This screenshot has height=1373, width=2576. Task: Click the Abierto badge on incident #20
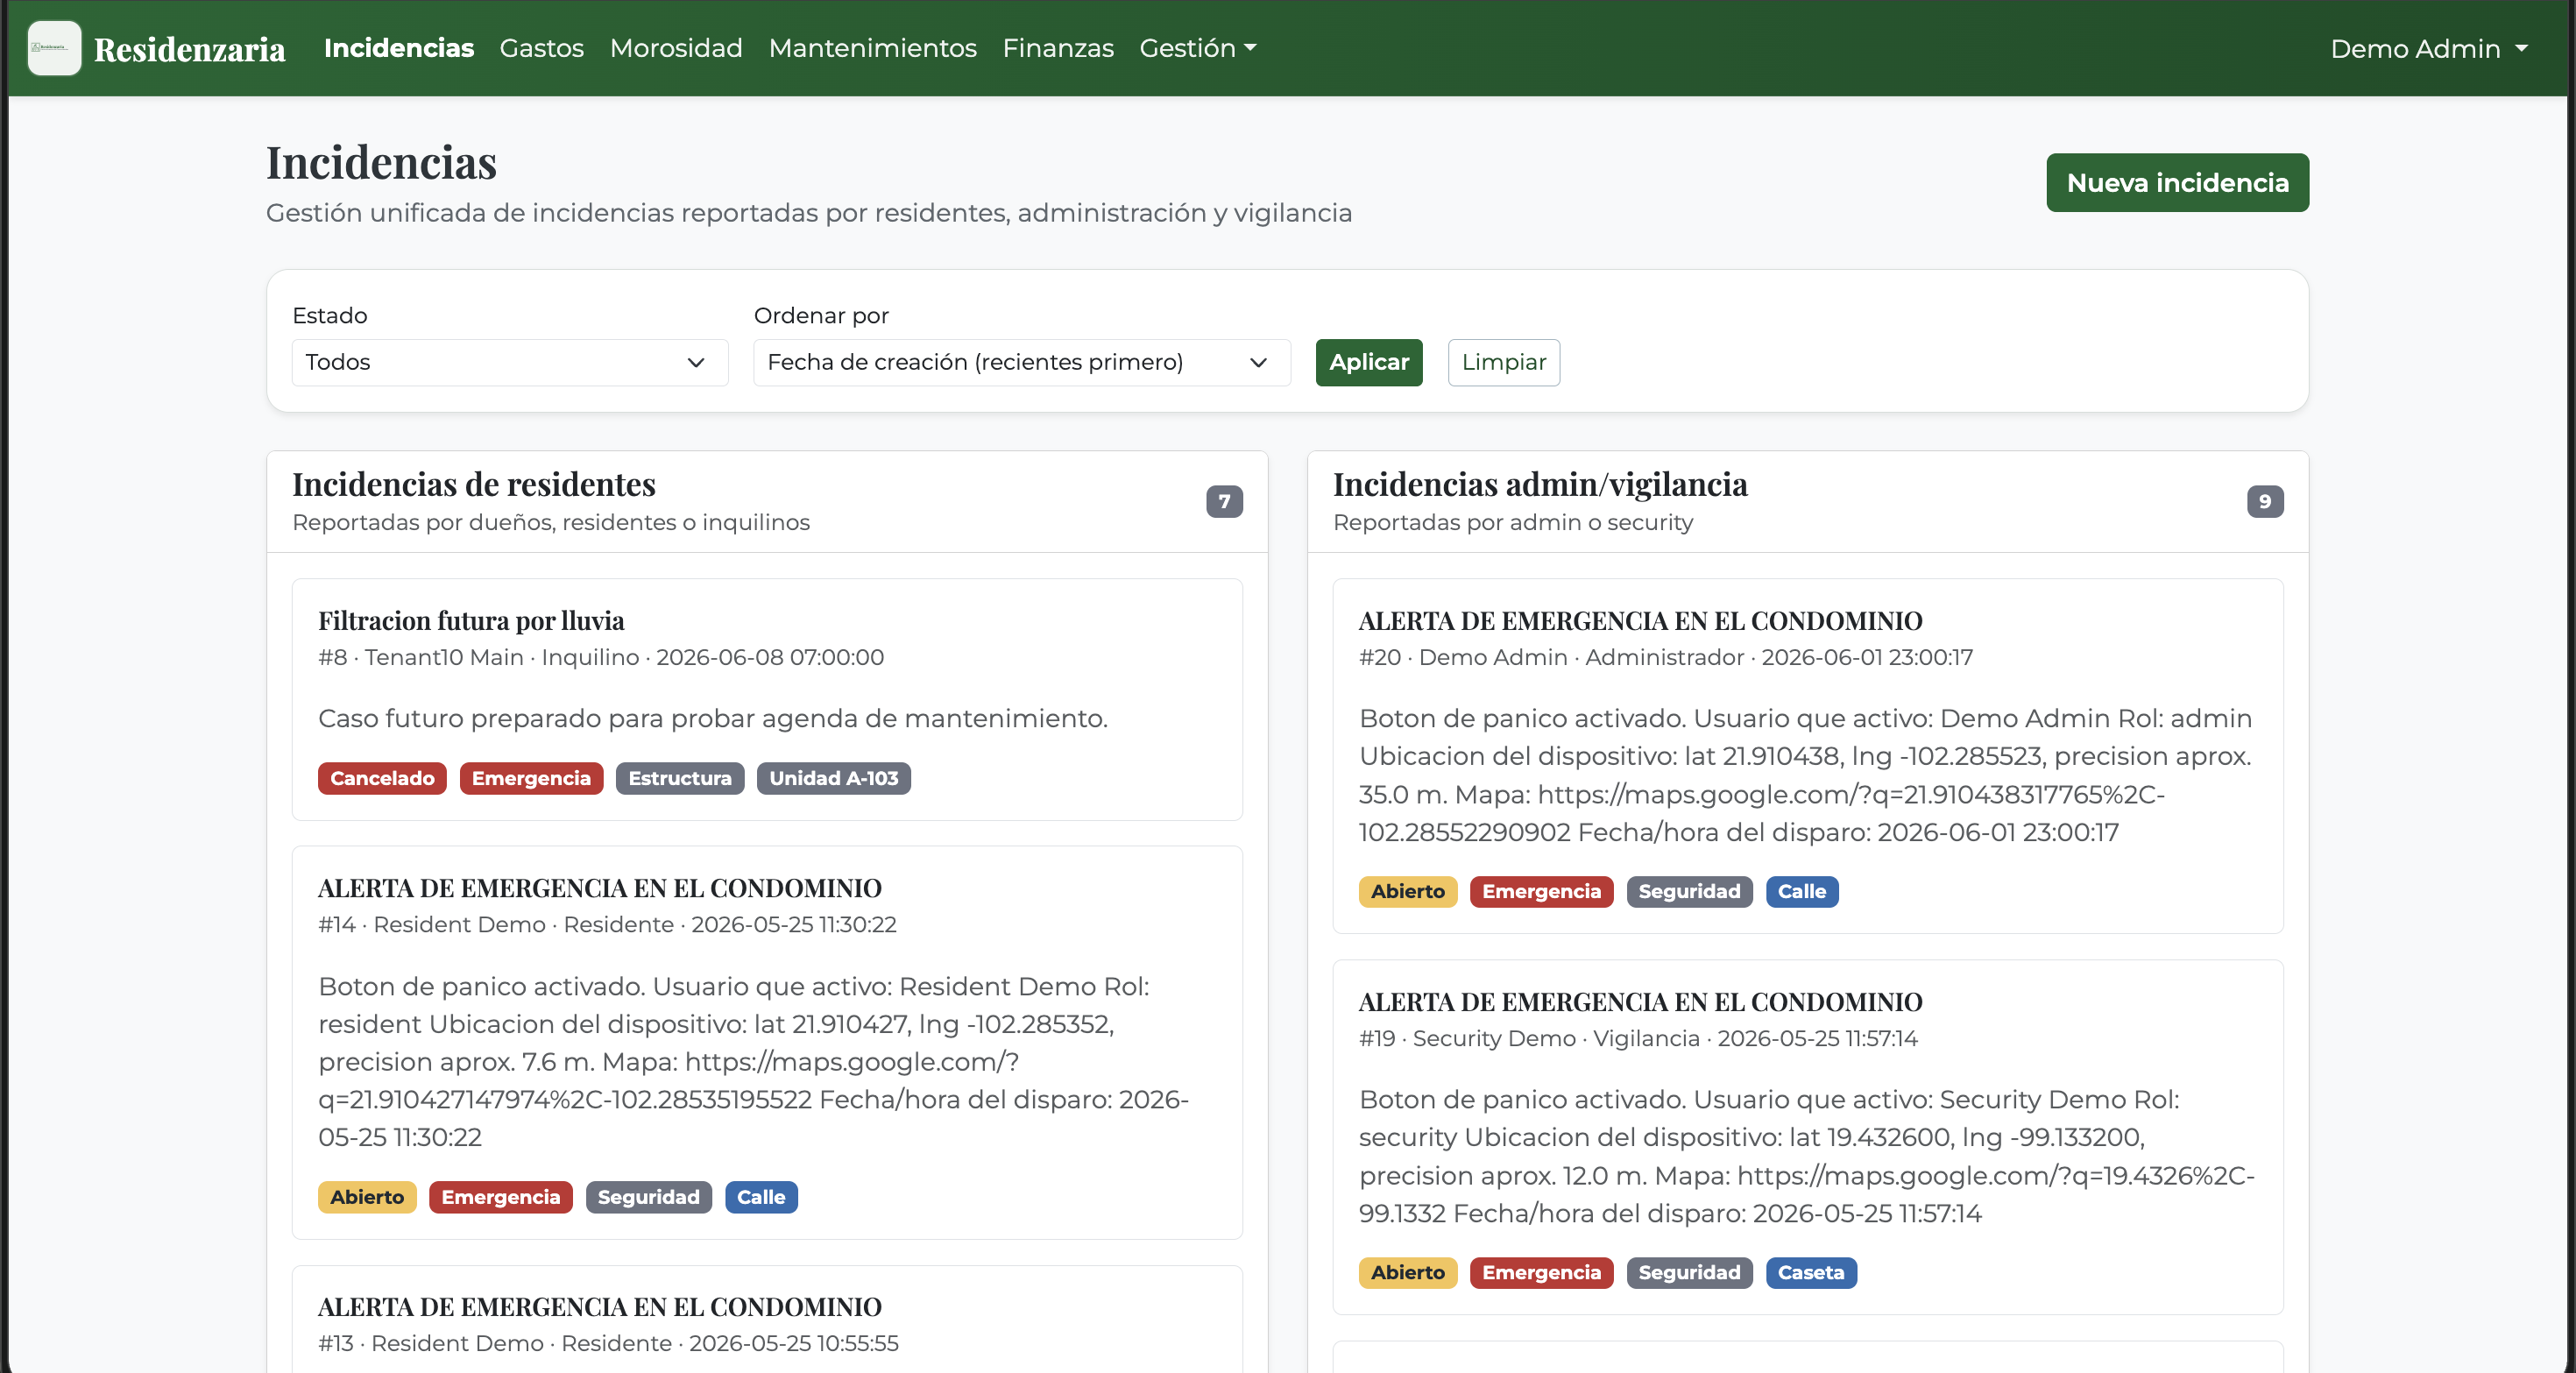click(x=1407, y=891)
